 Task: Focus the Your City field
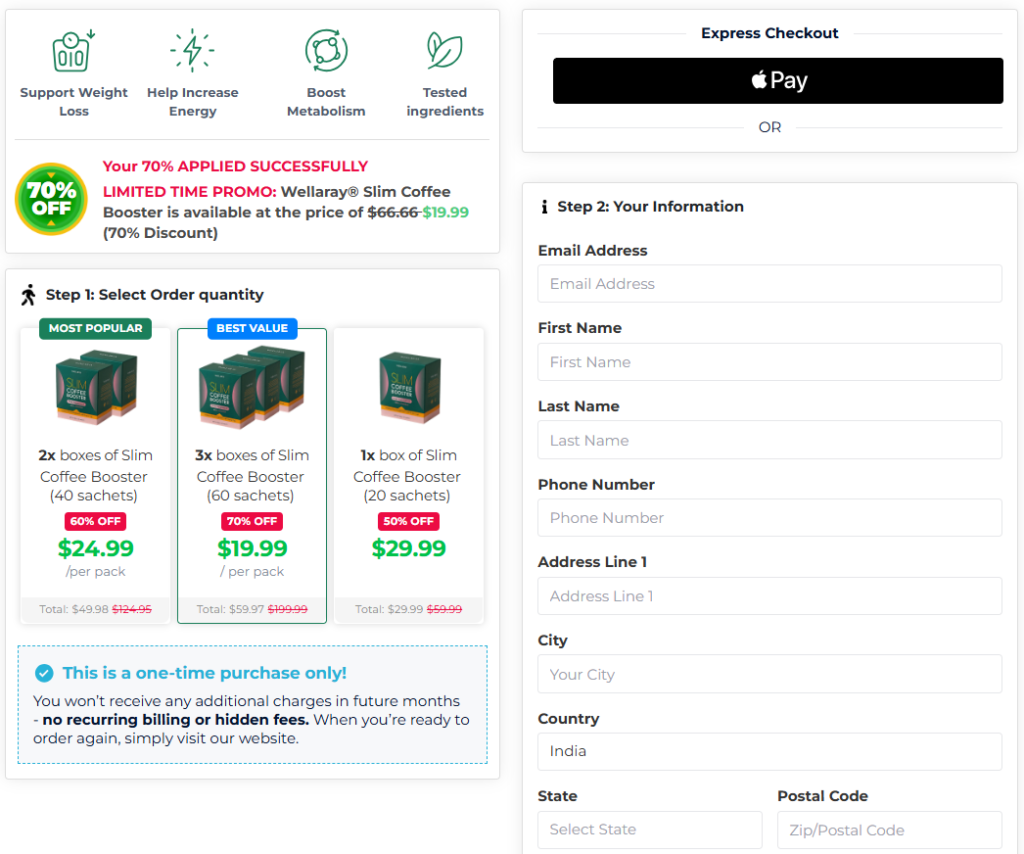tap(769, 674)
